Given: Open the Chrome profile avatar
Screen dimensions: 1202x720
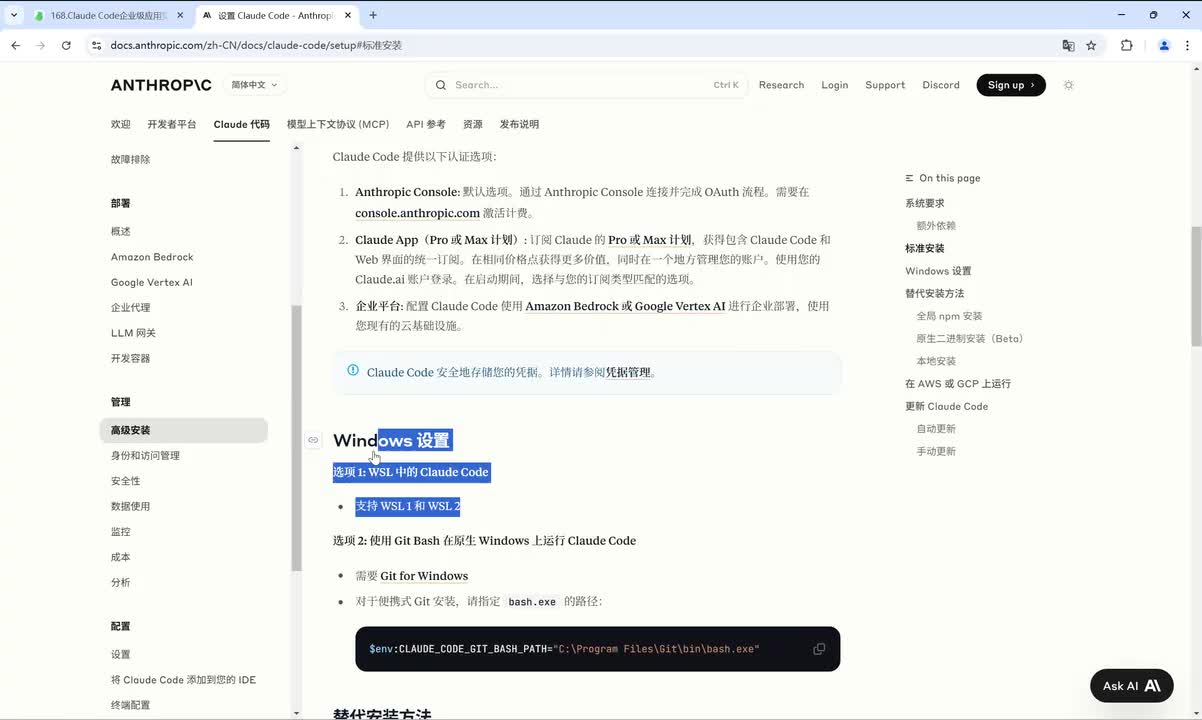Looking at the screenshot, I should tap(1164, 45).
